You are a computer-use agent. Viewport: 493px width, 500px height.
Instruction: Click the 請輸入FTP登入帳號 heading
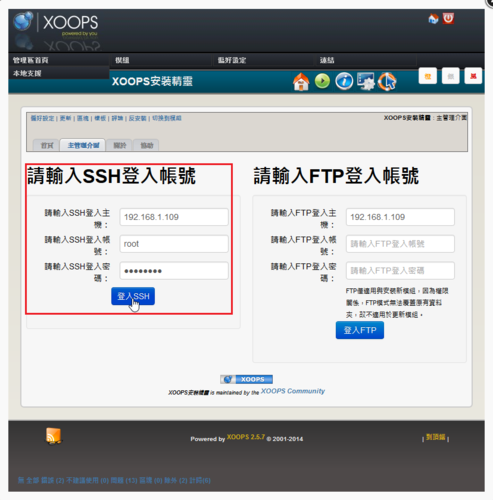click(336, 176)
